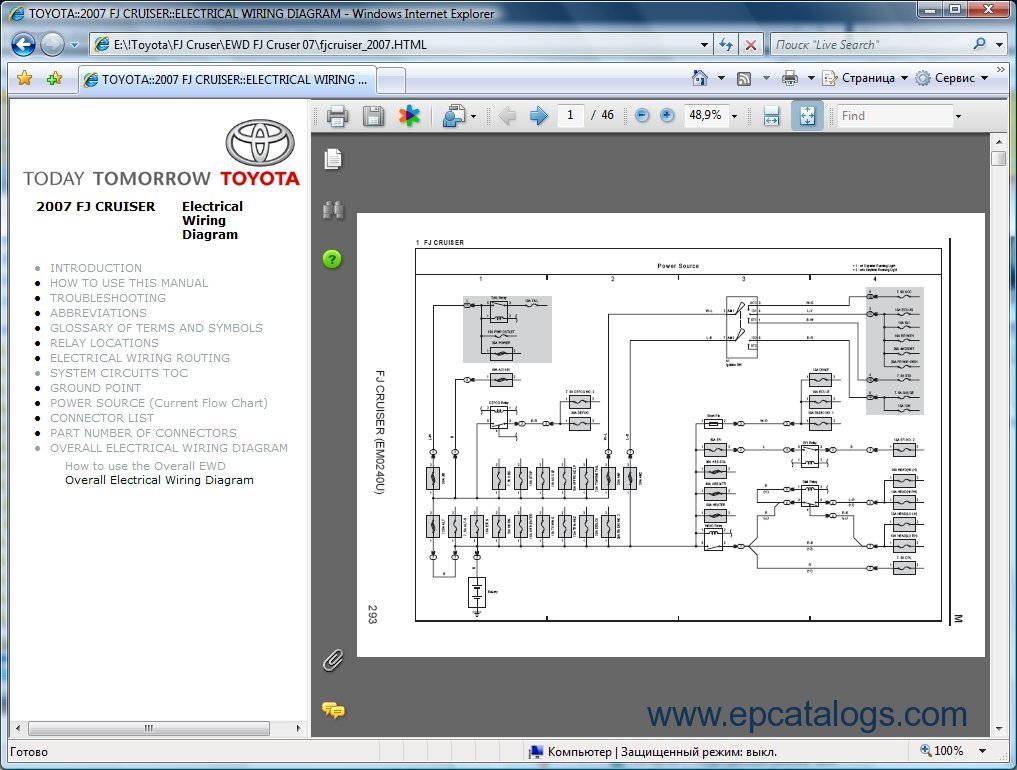Click the PDF vertical scrollbar down arrow
Image resolution: width=1017 pixels, height=770 pixels.
pyautogui.click(x=999, y=729)
